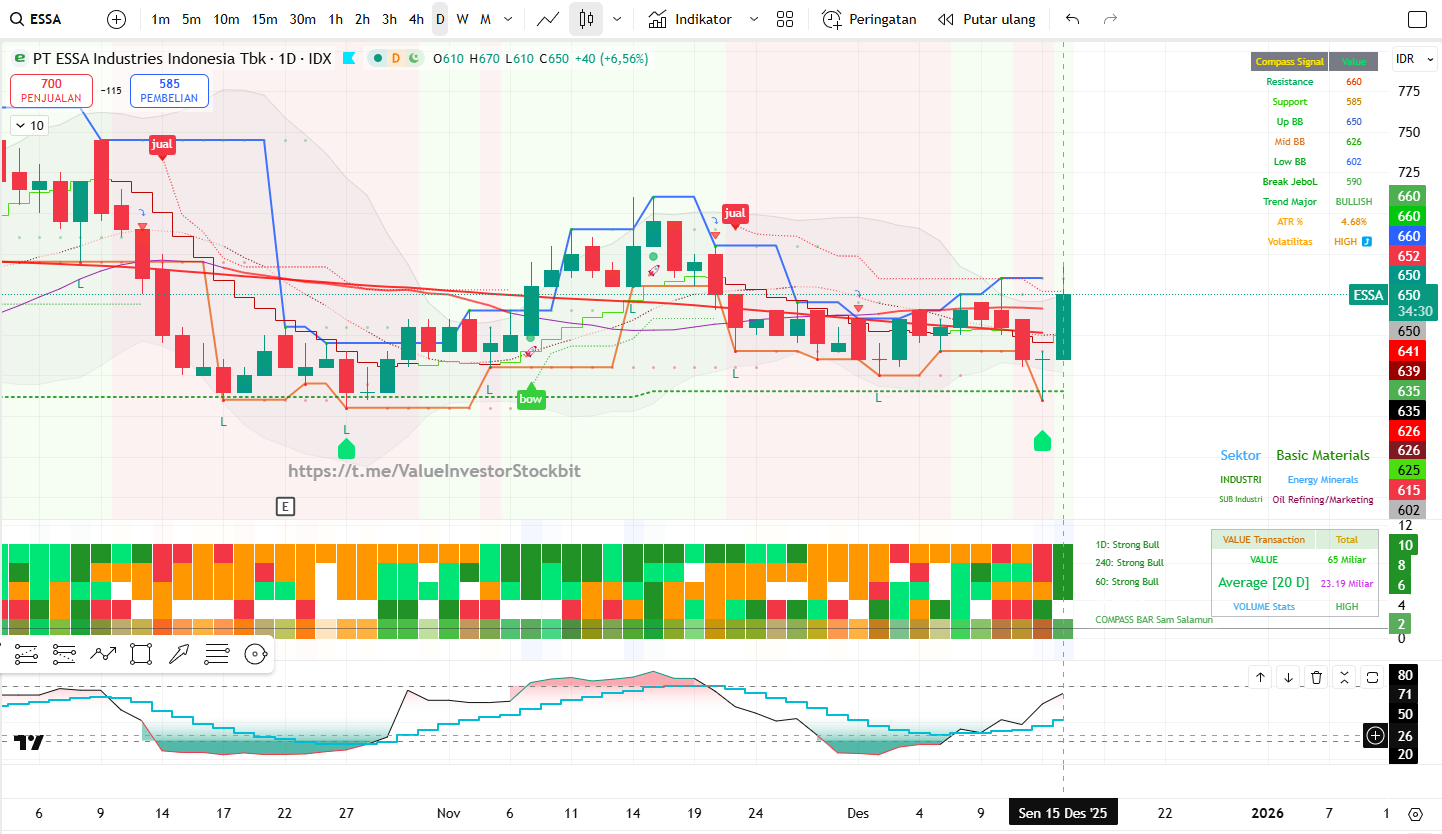Click the circle target icon in drawing toolbar
Screen dimensions: 1442x834
click(255, 654)
